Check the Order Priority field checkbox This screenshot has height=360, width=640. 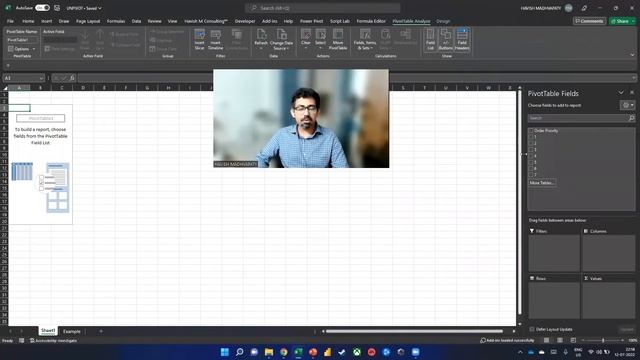pyautogui.click(x=531, y=131)
